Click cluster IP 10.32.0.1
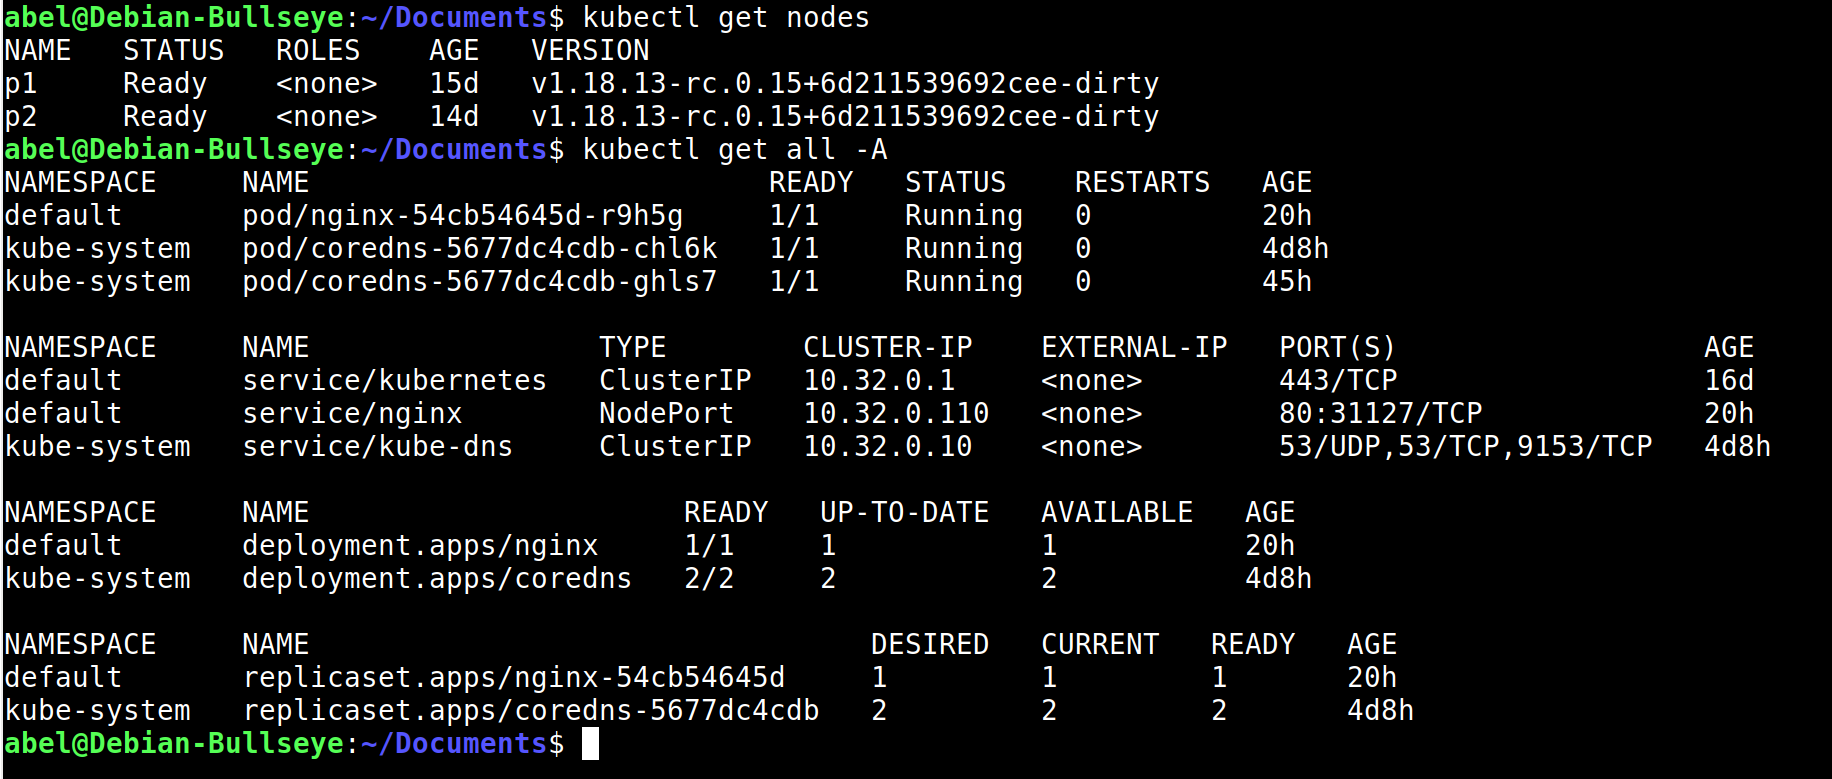The image size is (1832, 779). coord(879,381)
